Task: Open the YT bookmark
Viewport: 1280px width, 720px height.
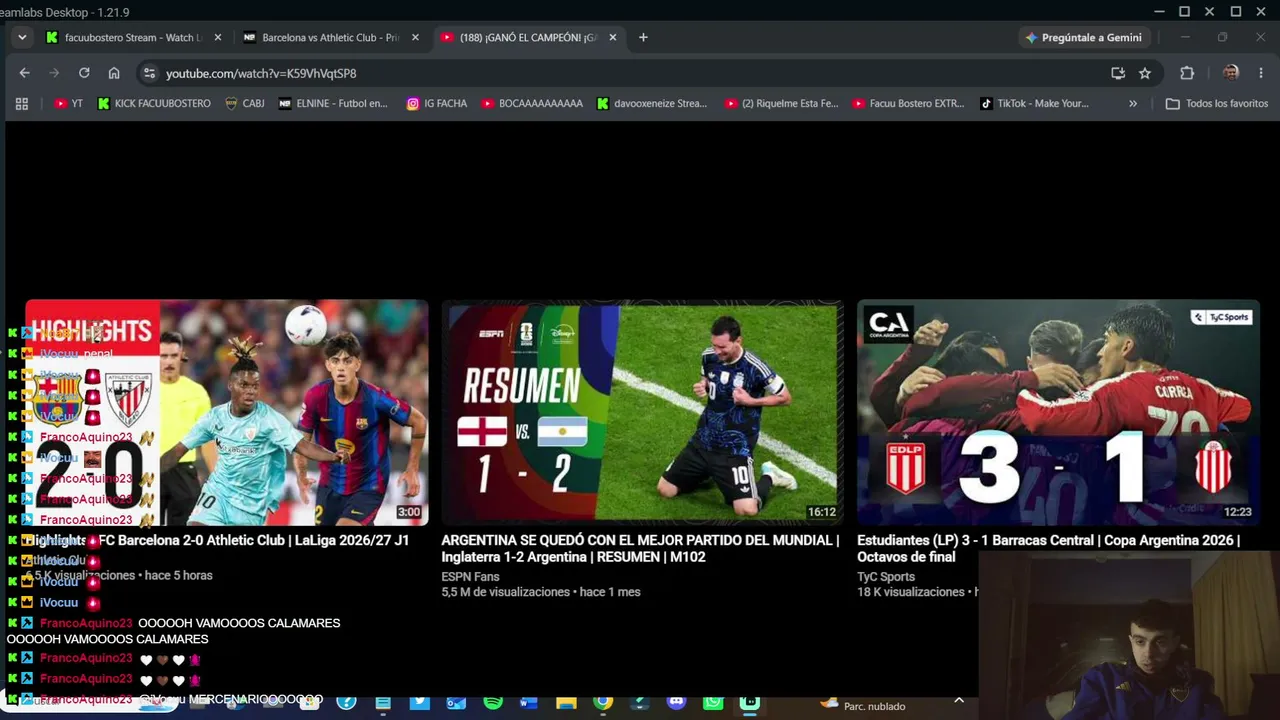Action: pyautogui.click(x=69, y=103)
